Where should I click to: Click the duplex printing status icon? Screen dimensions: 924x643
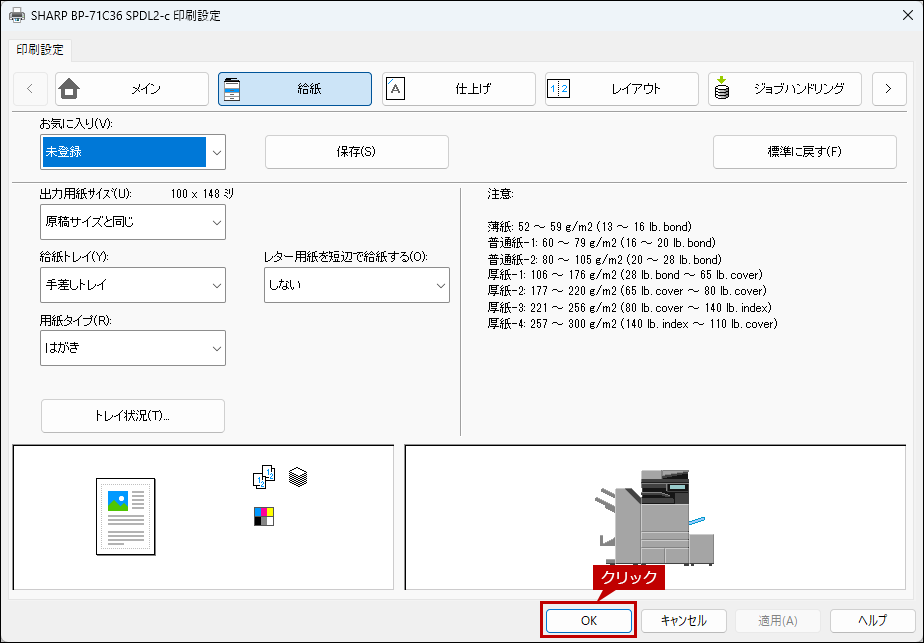(262, 478)
